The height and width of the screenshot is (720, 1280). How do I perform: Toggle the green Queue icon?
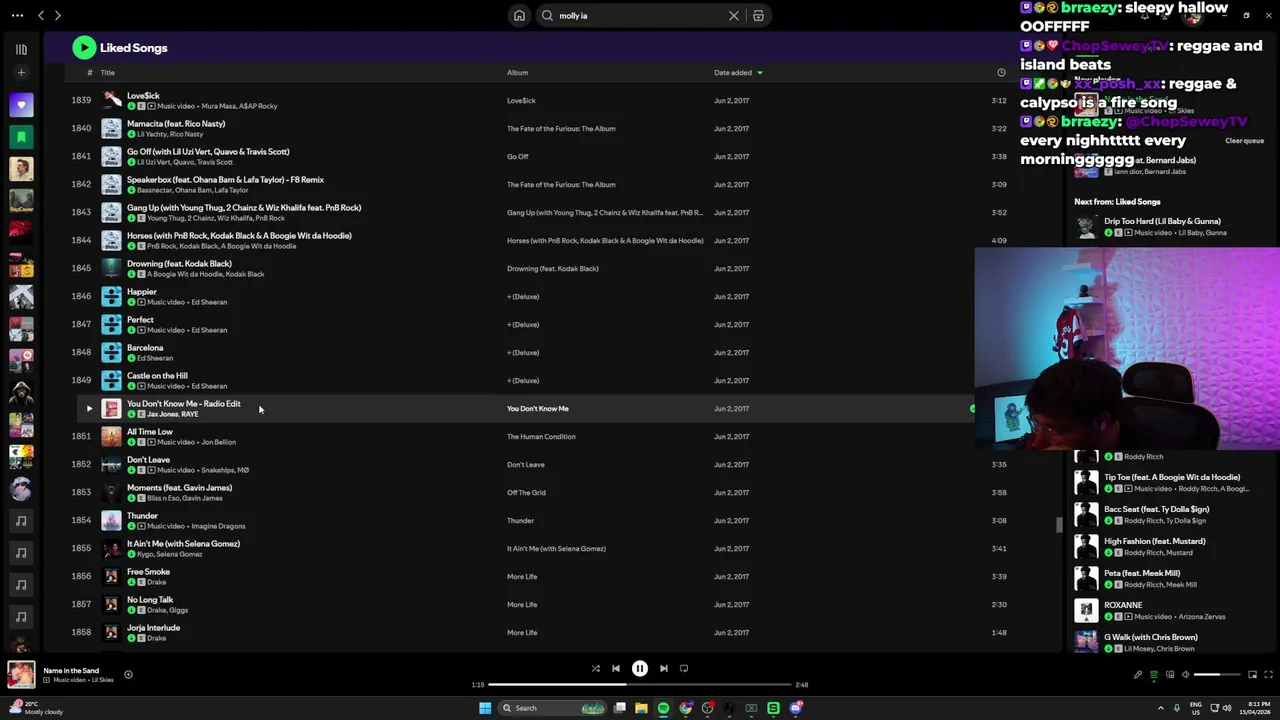[x=1154, y=675]
